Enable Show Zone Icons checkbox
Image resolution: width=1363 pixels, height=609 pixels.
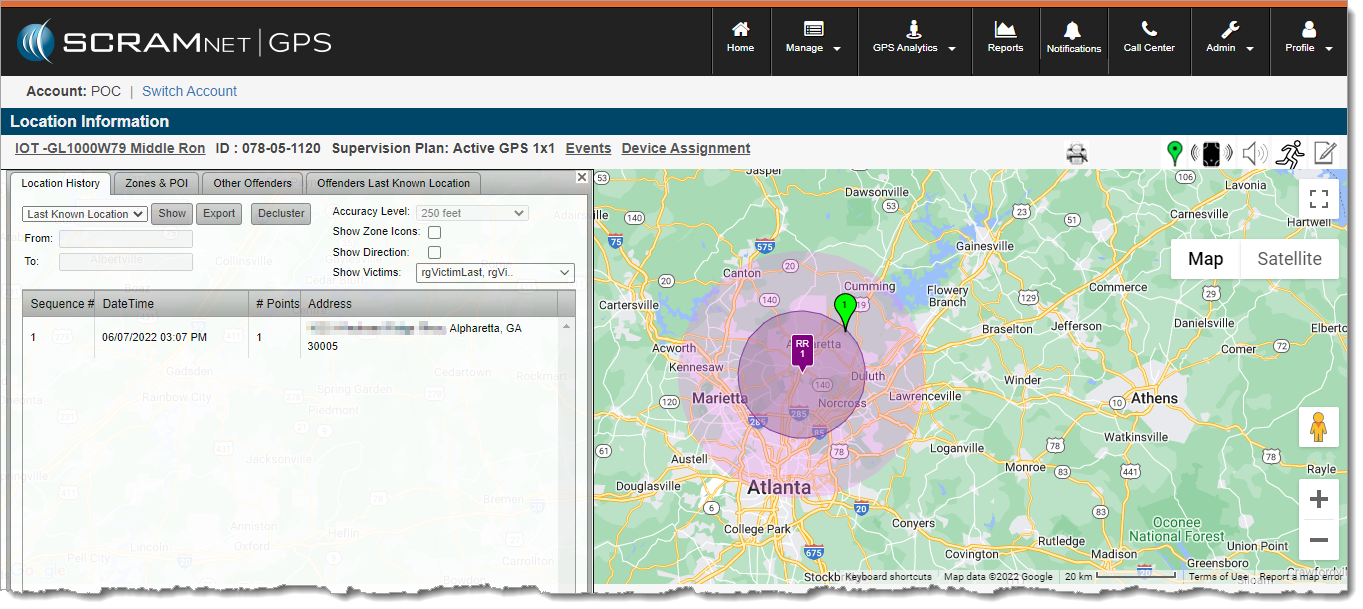tap(434, 232)
